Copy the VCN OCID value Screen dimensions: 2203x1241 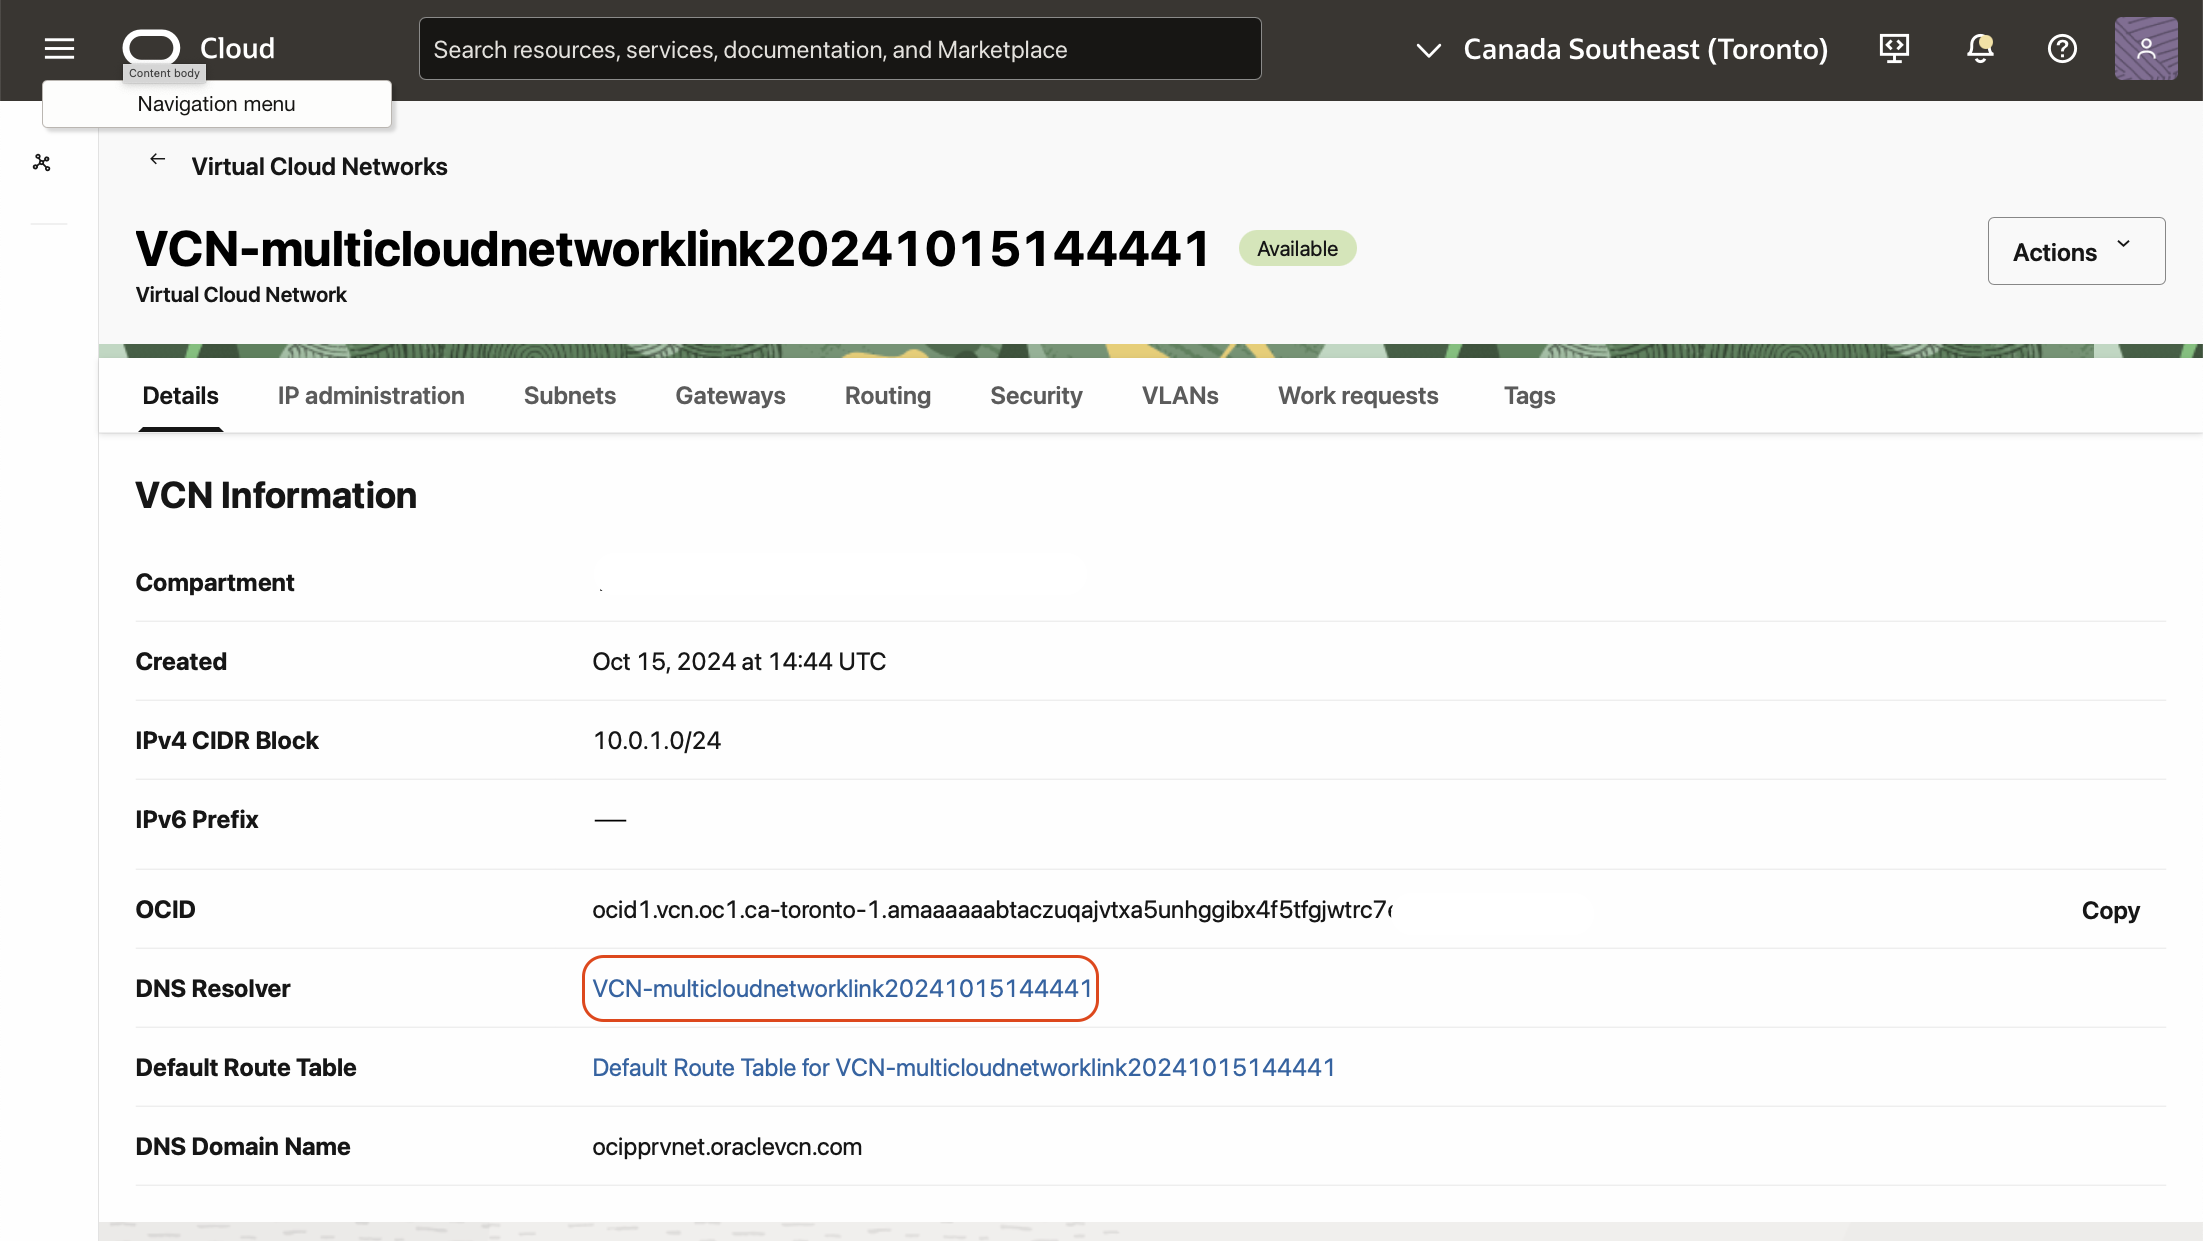pyautogui.click(x=2110, y=910)
